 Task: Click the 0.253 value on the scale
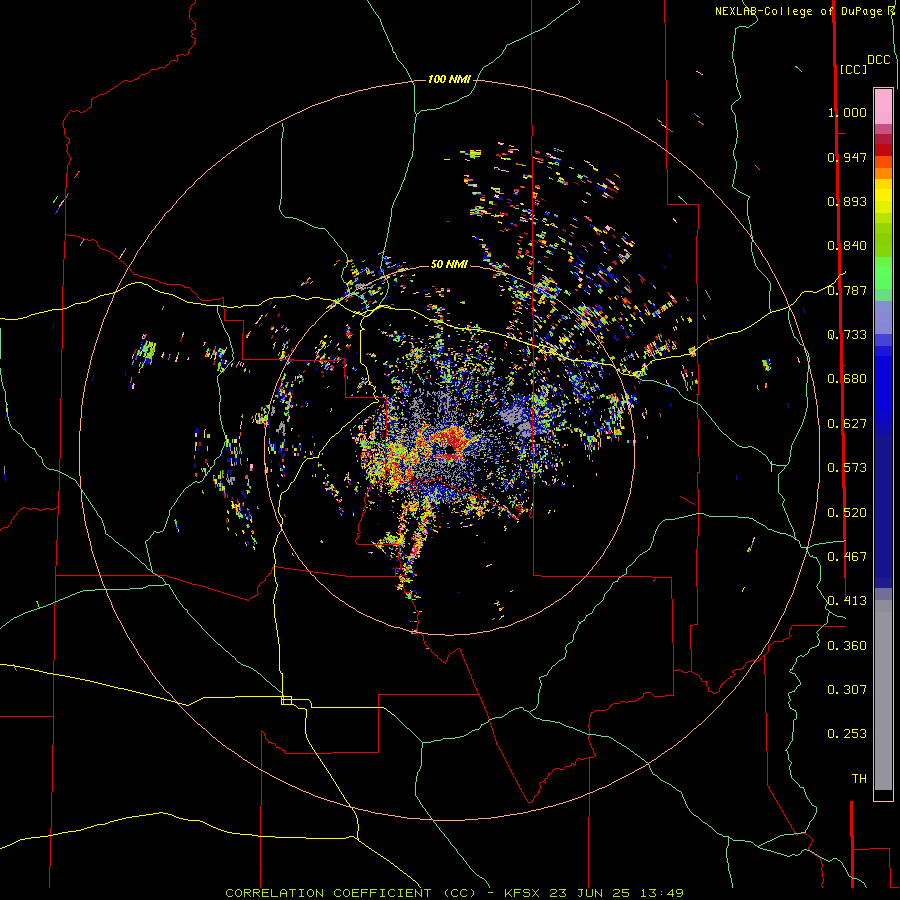(x=847, y=734)
